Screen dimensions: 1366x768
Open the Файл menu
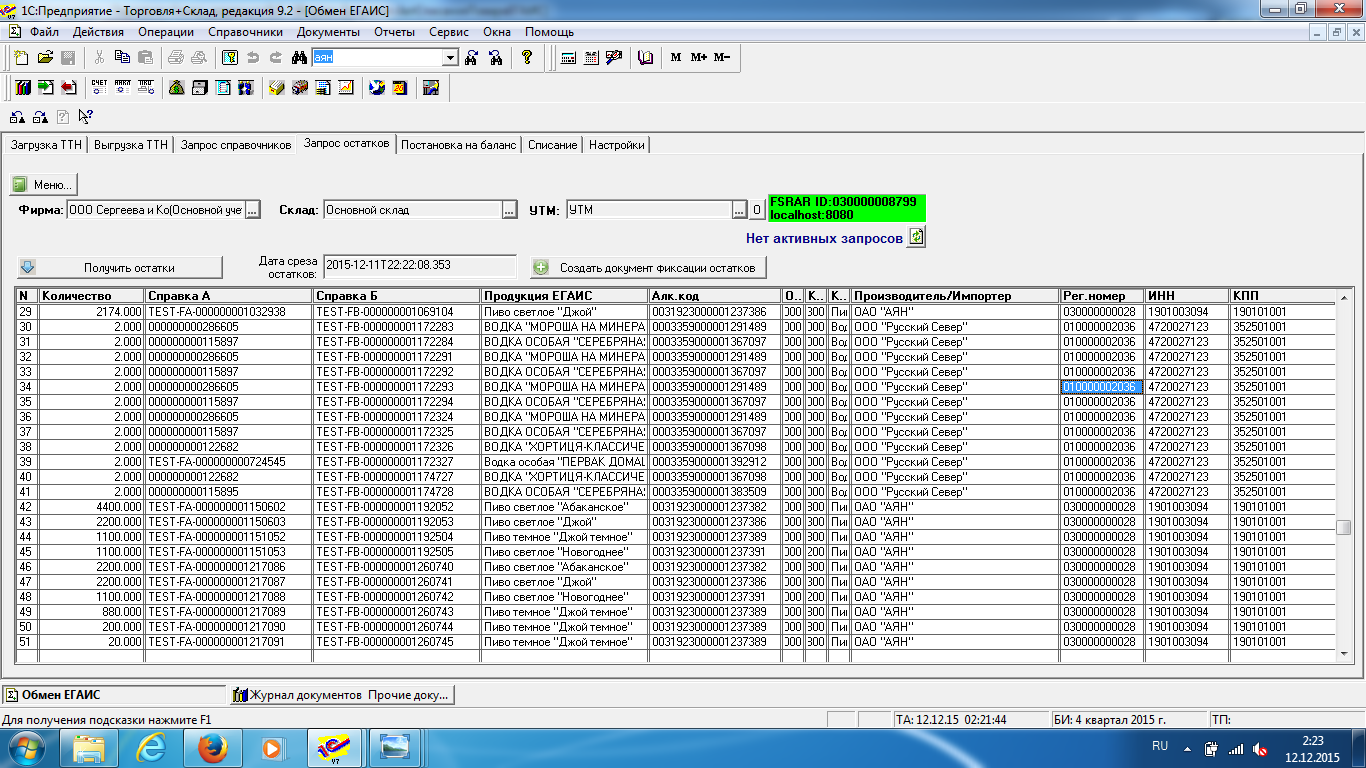[x=44, y=32]
